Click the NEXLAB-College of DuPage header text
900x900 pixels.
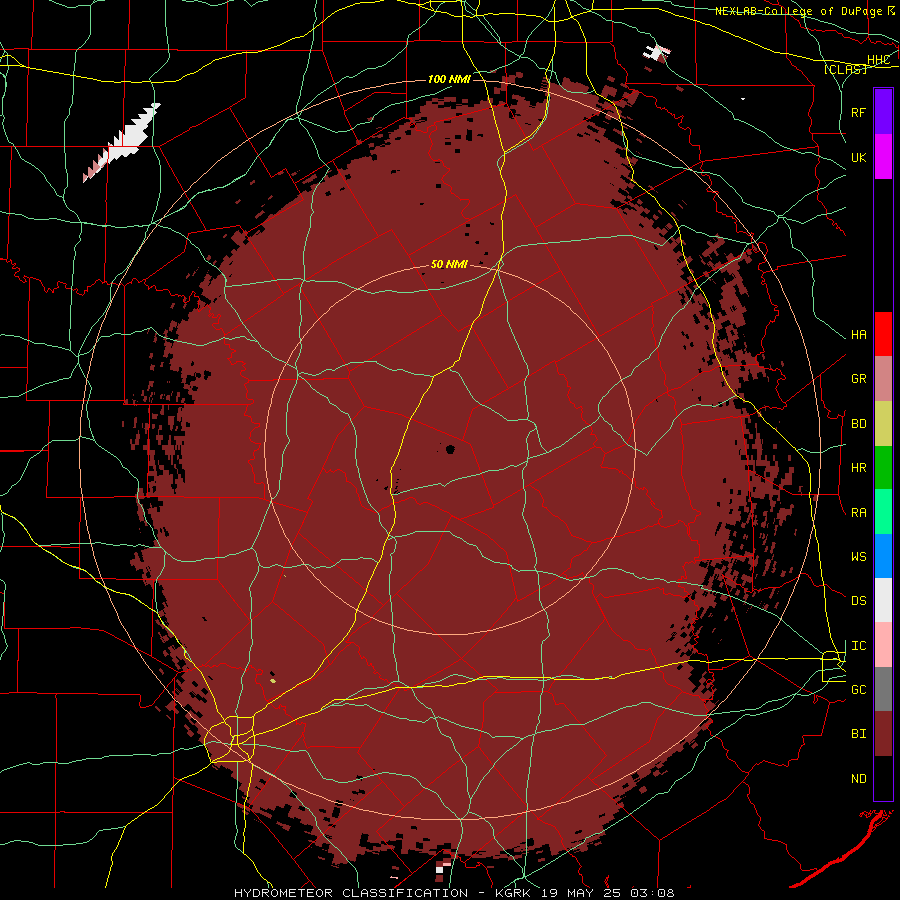click(x=799, y=11)
